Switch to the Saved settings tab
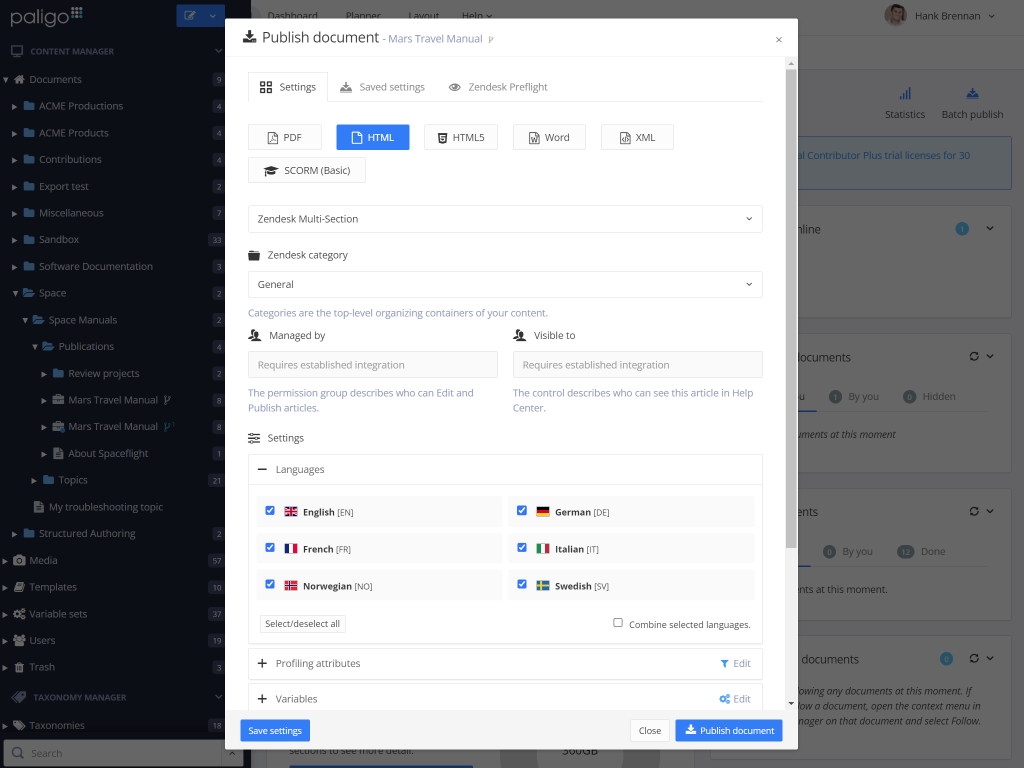The height and width of the screenshot is (768, 1024). coord(382,87)
